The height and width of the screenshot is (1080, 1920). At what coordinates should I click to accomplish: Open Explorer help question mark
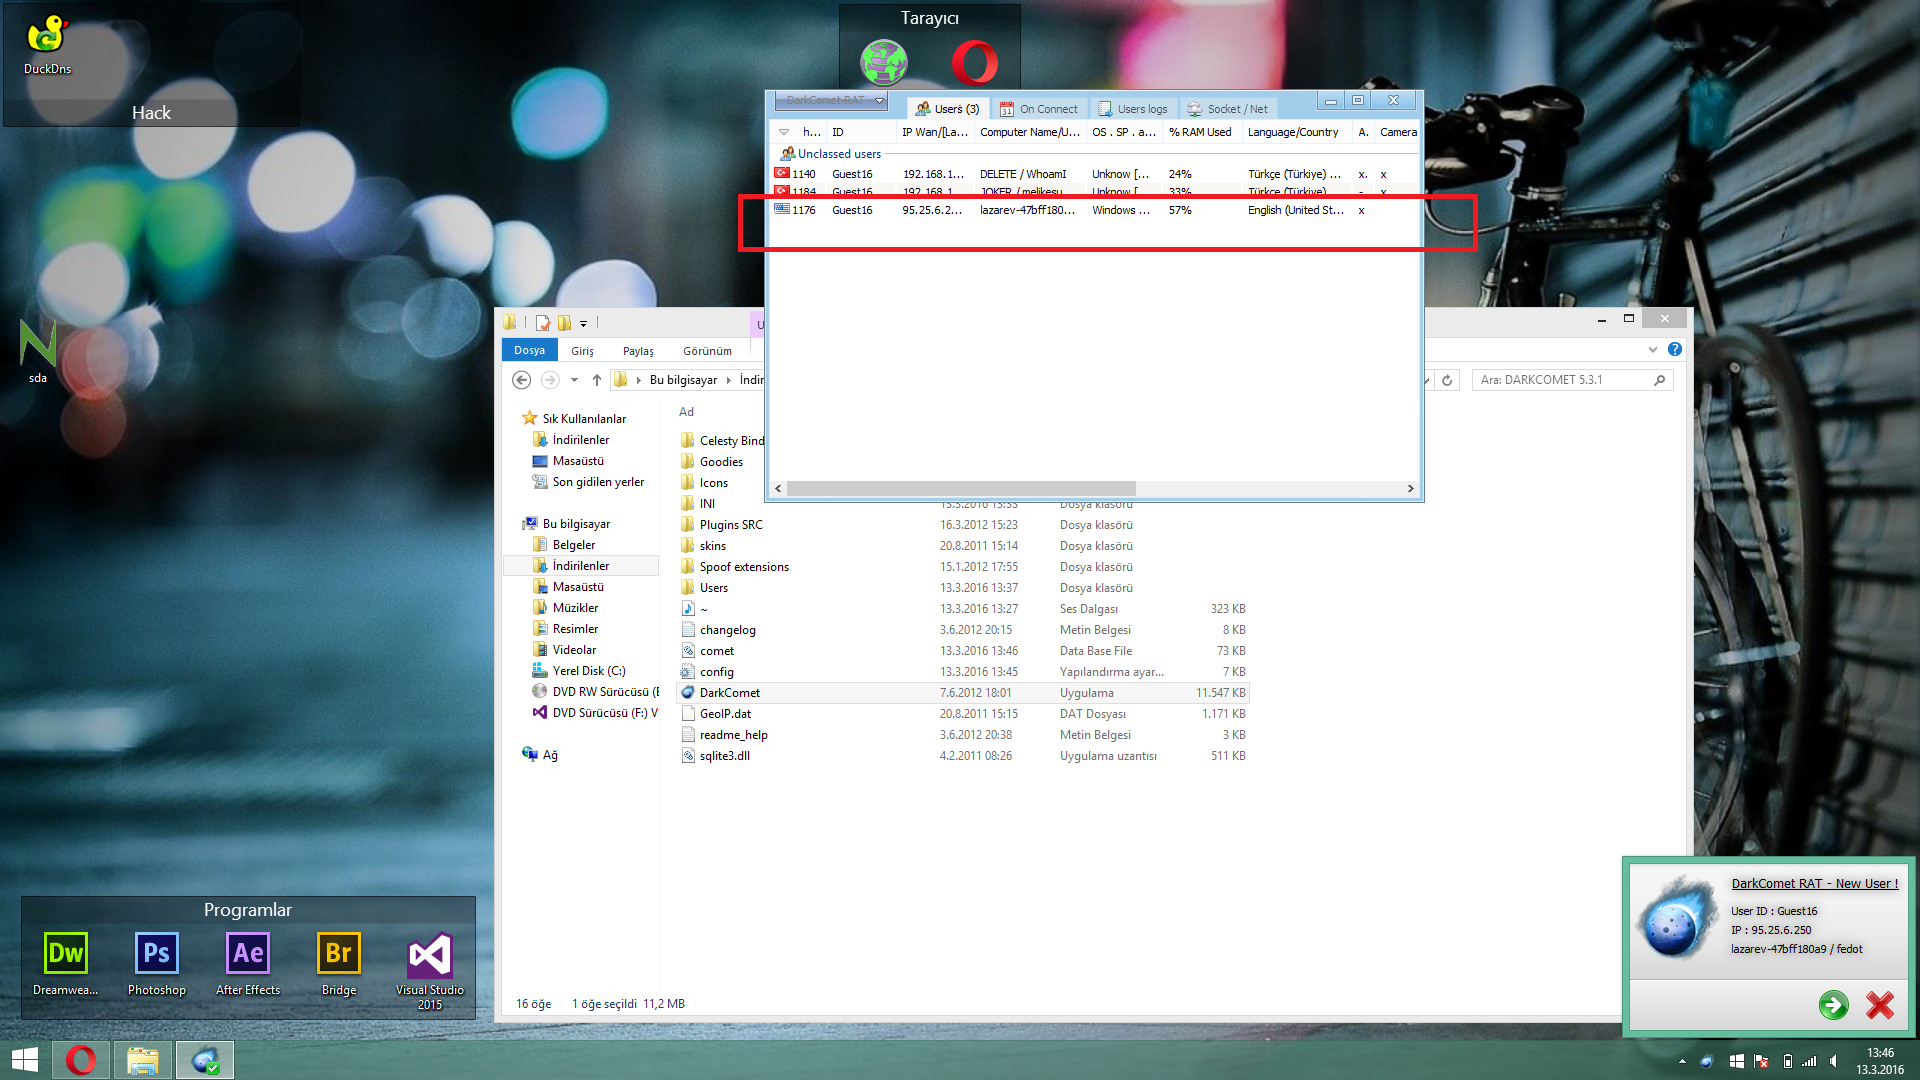[1675, 349]
